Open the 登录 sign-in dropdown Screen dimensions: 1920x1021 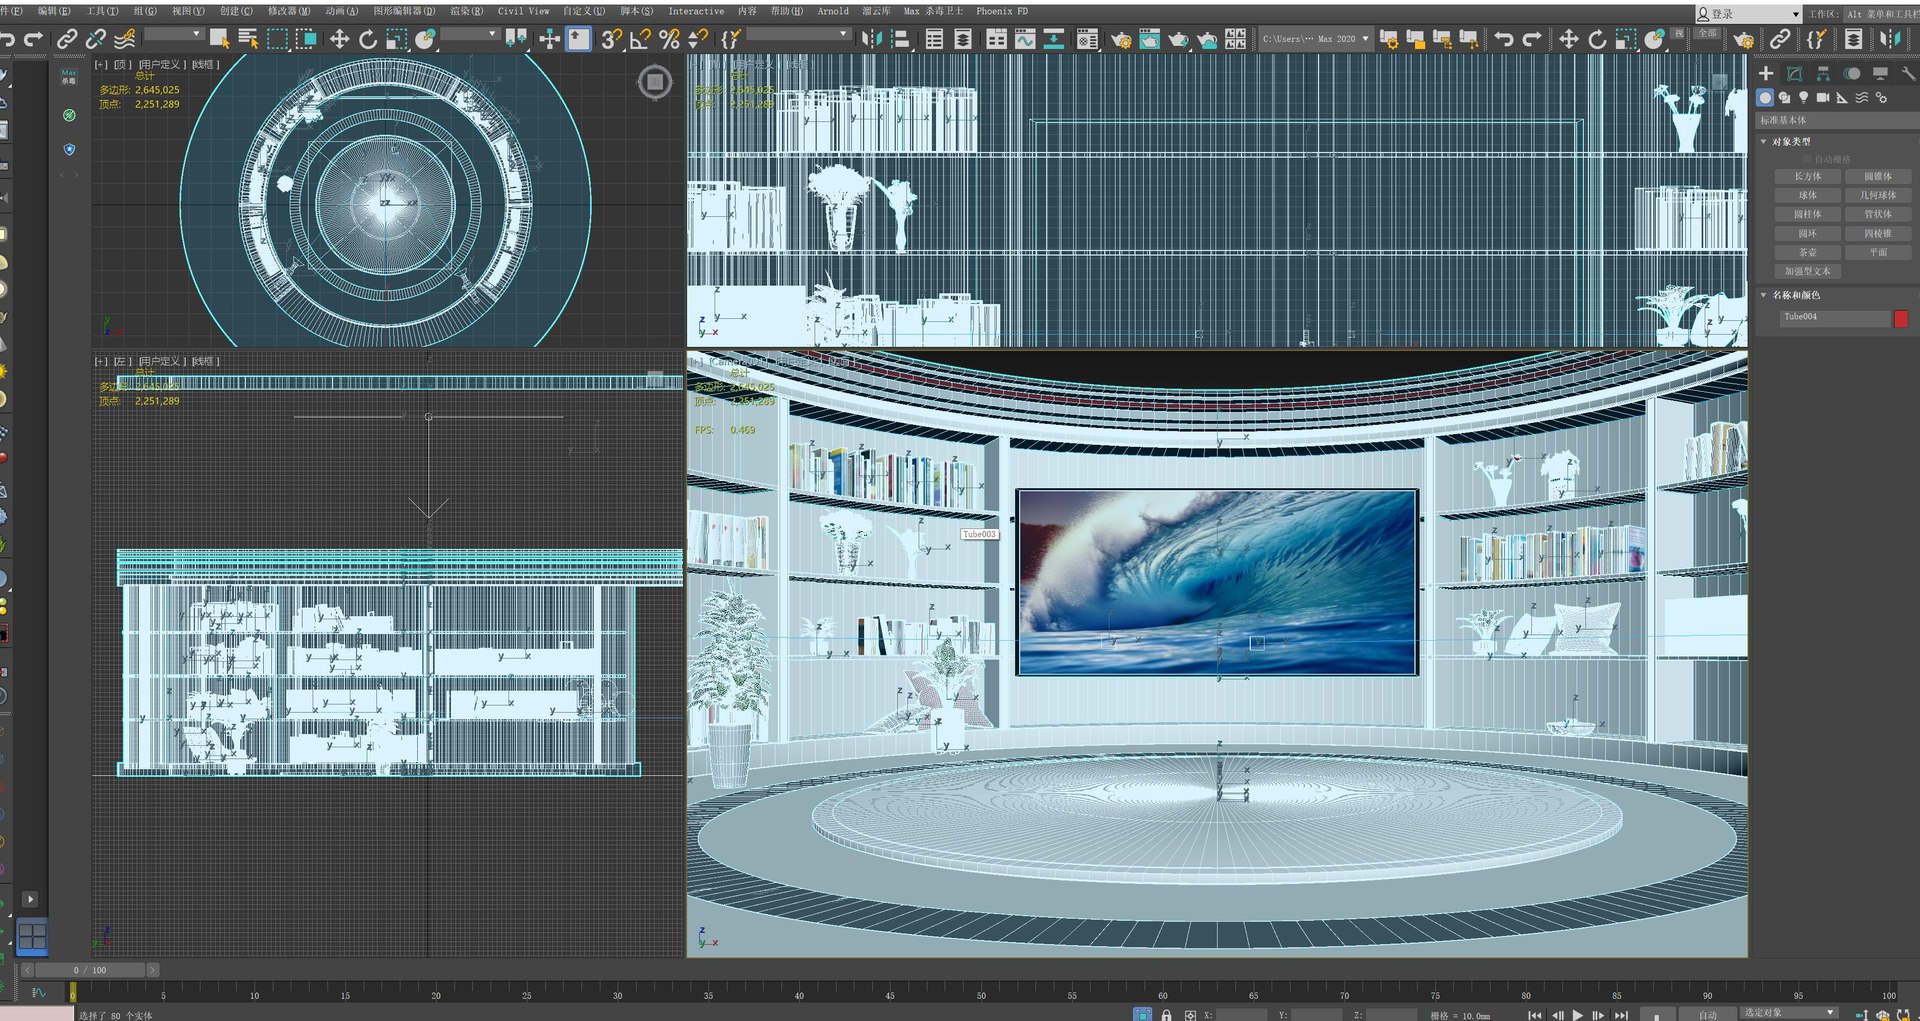[x=1748, y=14]
